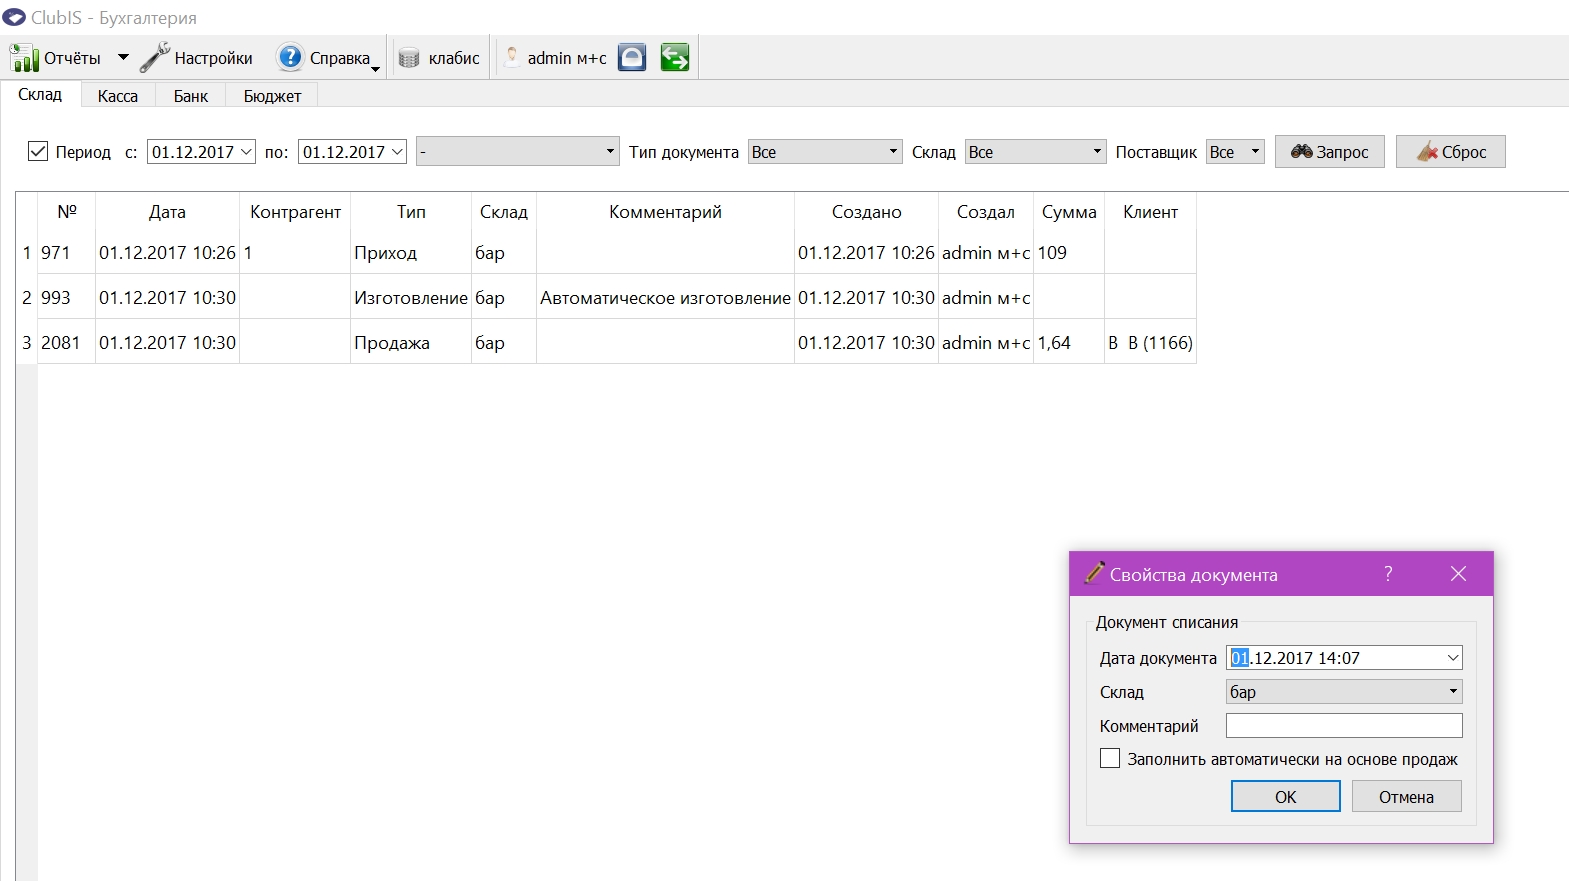
Task: Switch to the Касса tab
Action: 118,96
